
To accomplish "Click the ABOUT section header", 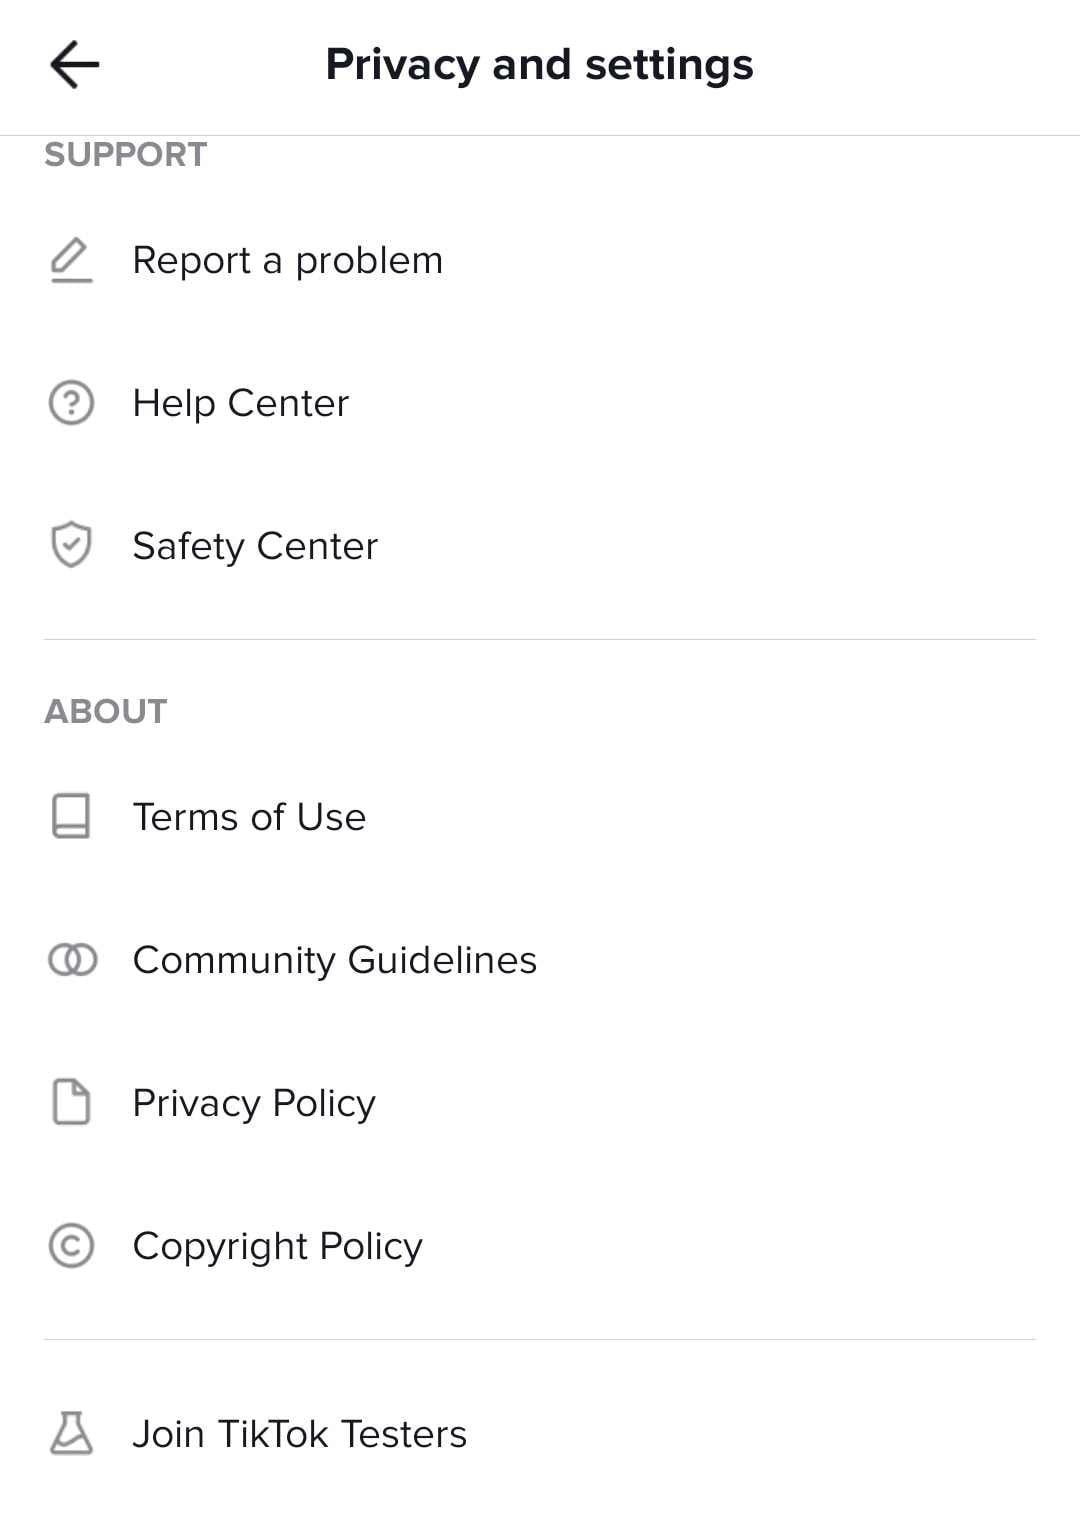I will tap(106, 711).
